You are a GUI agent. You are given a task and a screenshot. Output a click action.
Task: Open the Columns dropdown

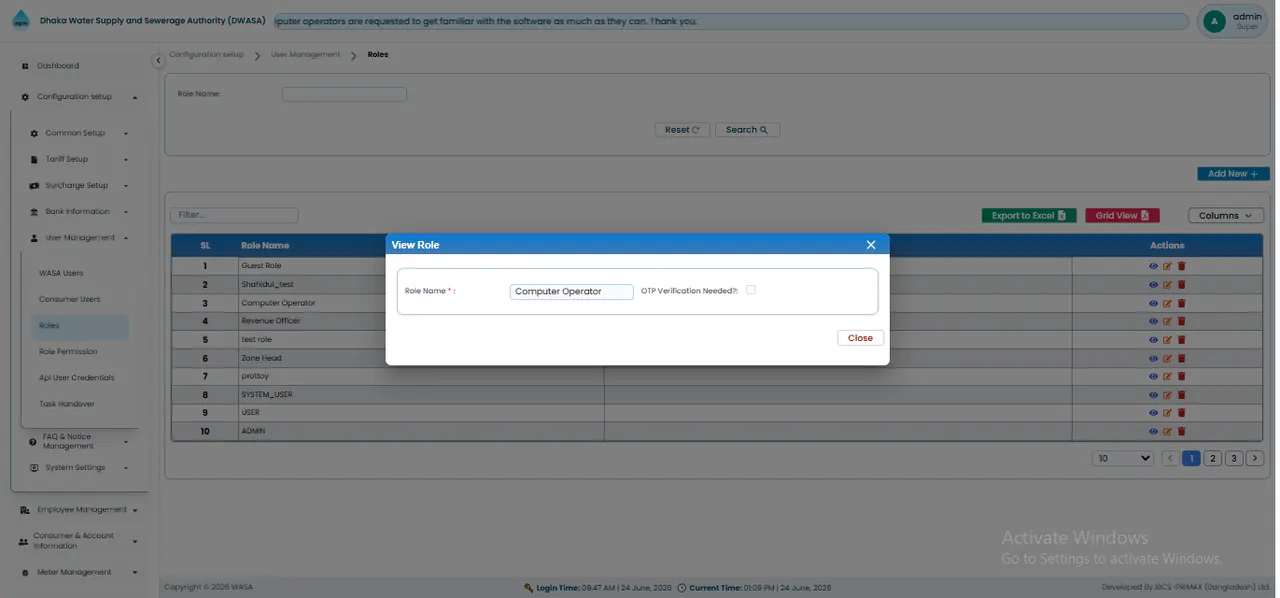[1226, 215]
